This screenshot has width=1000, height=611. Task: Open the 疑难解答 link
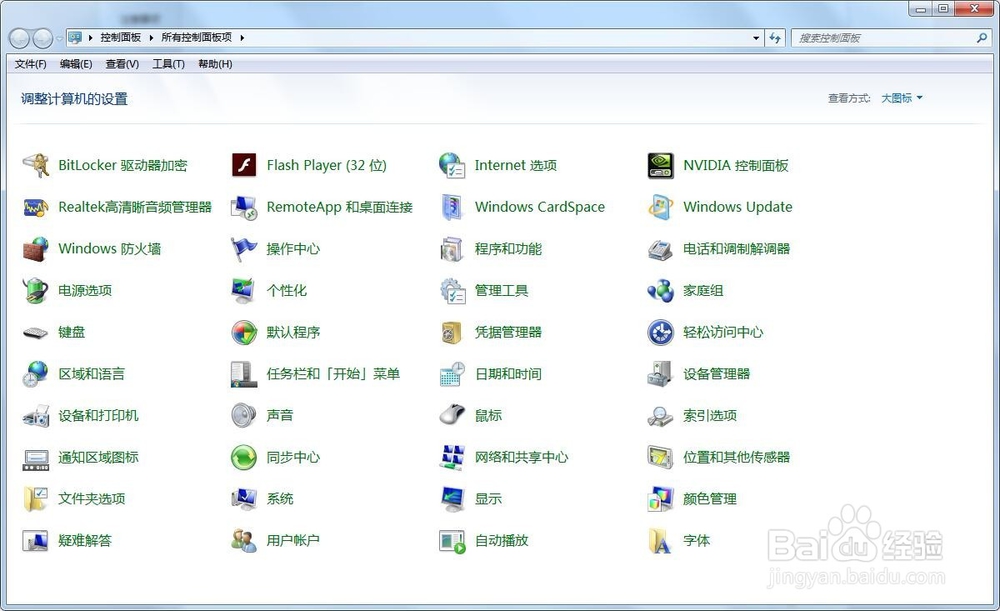tap(85, 541)
